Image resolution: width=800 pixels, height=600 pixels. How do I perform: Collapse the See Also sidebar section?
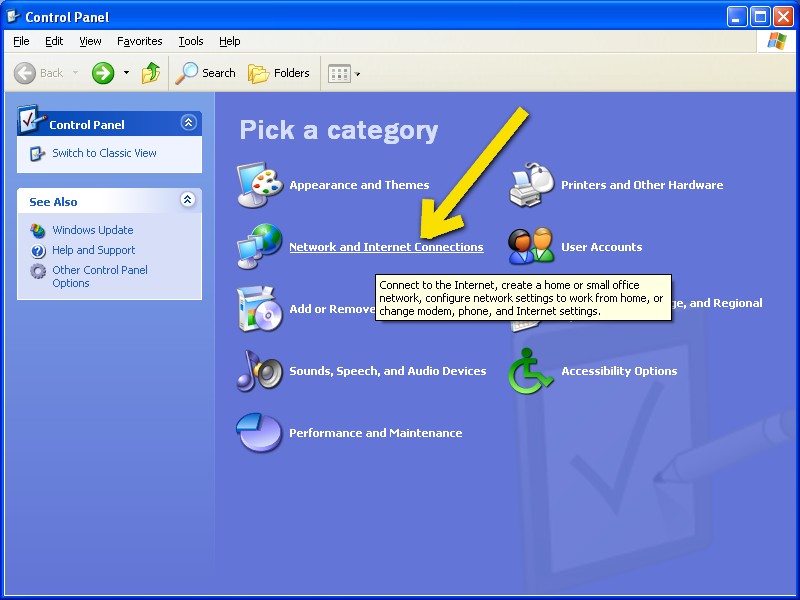coord(188,200)
